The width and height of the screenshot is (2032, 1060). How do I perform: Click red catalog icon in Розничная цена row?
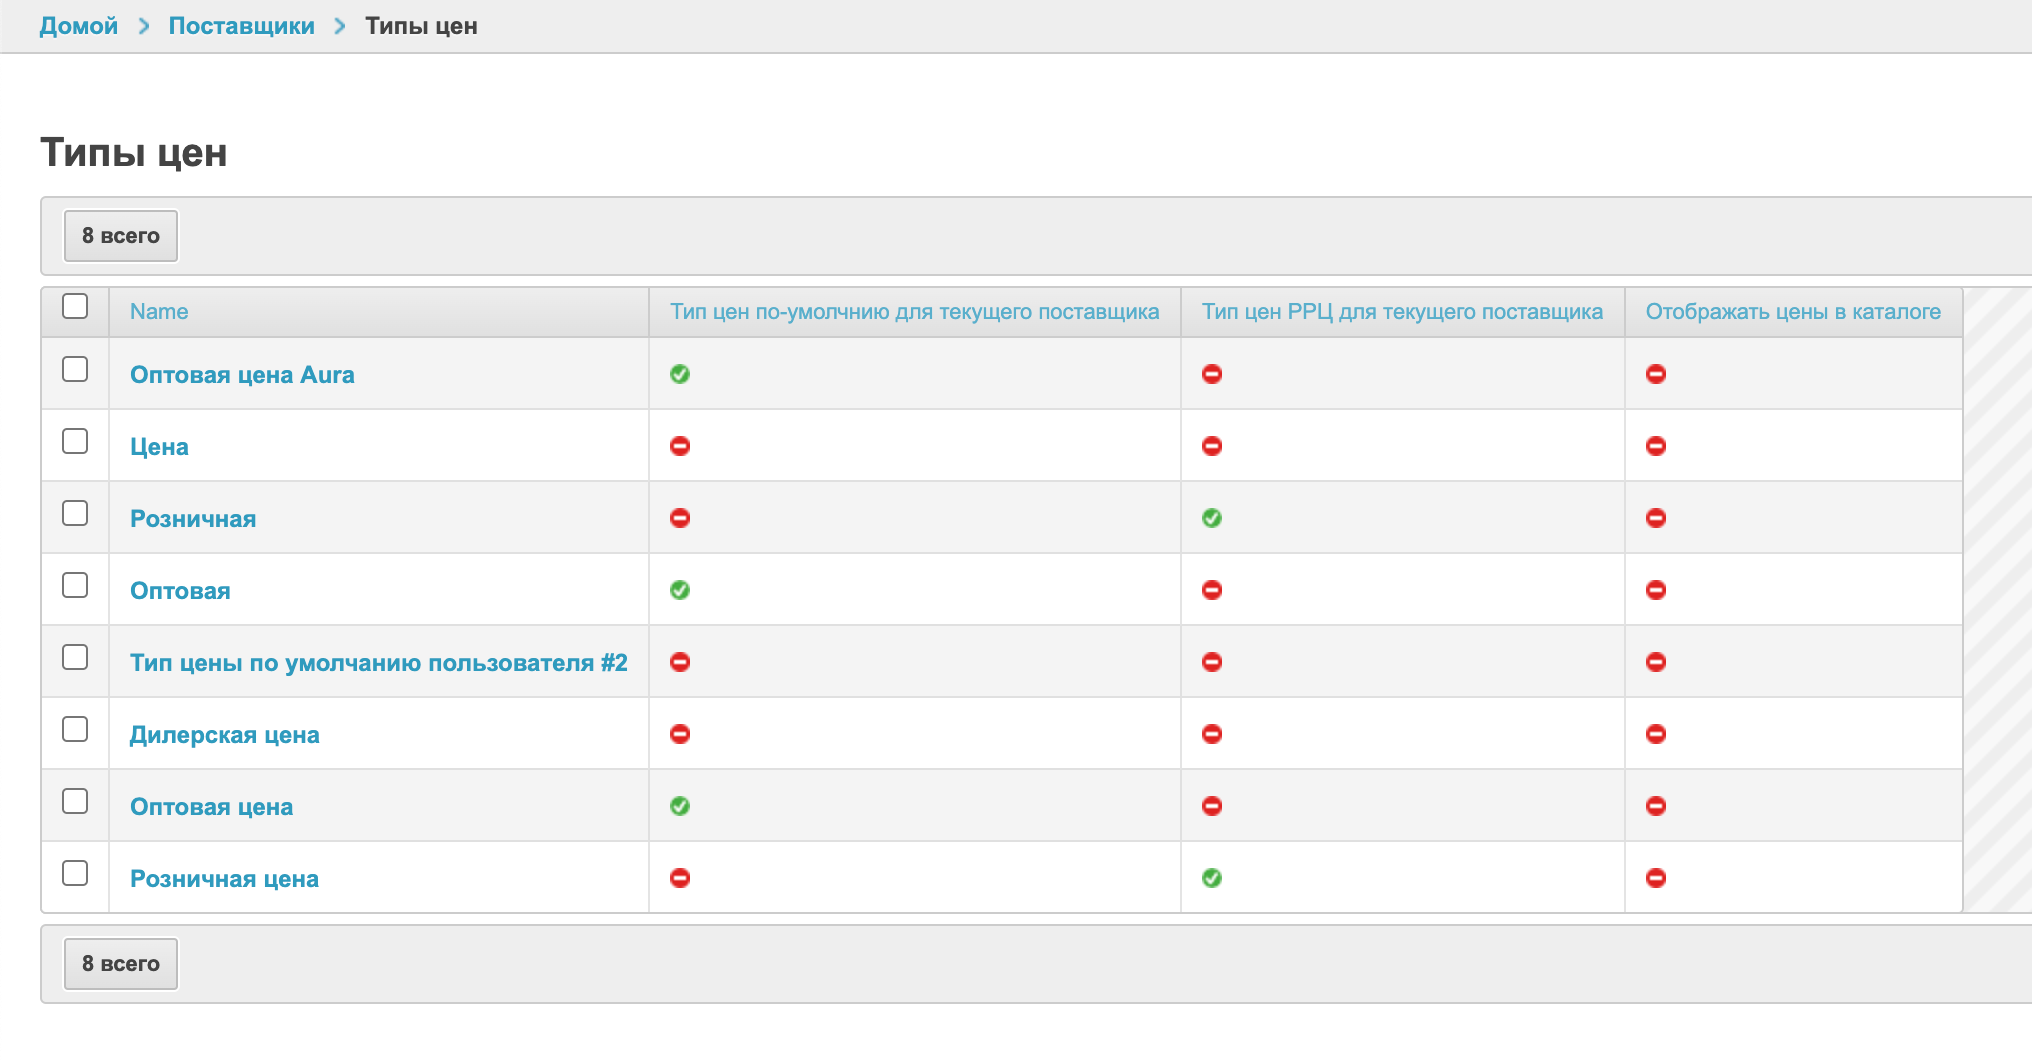[1656, 878]
